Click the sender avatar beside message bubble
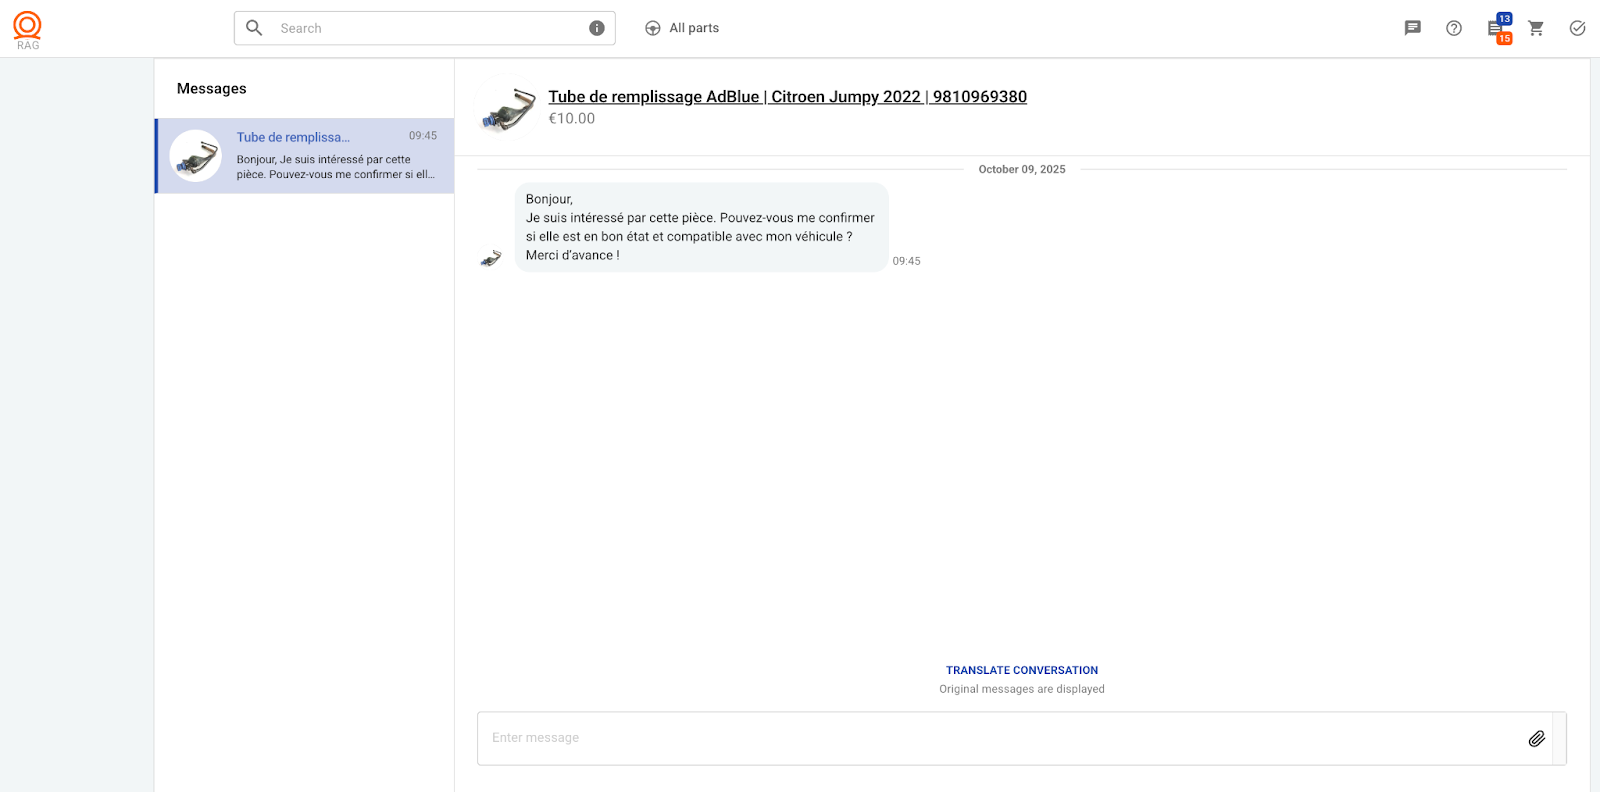The height and width of the screenshot is (792, 1600). coord(491,259)
